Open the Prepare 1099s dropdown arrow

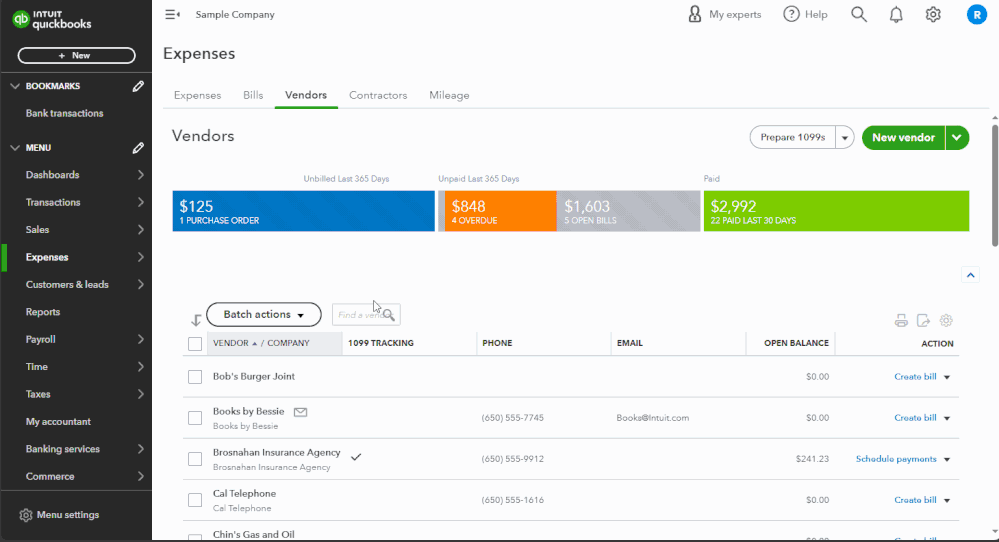[x=845, y=138]
